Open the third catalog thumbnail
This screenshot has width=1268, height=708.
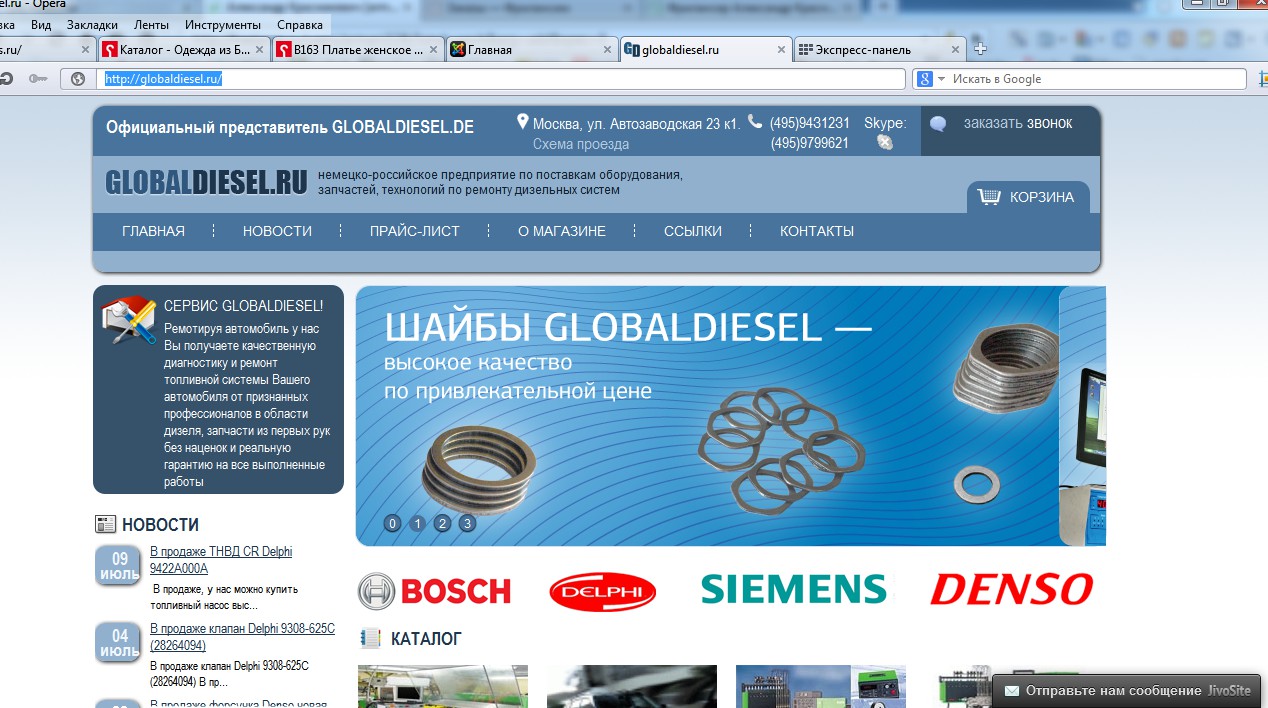pyautogui.click(x=821, y=686)
